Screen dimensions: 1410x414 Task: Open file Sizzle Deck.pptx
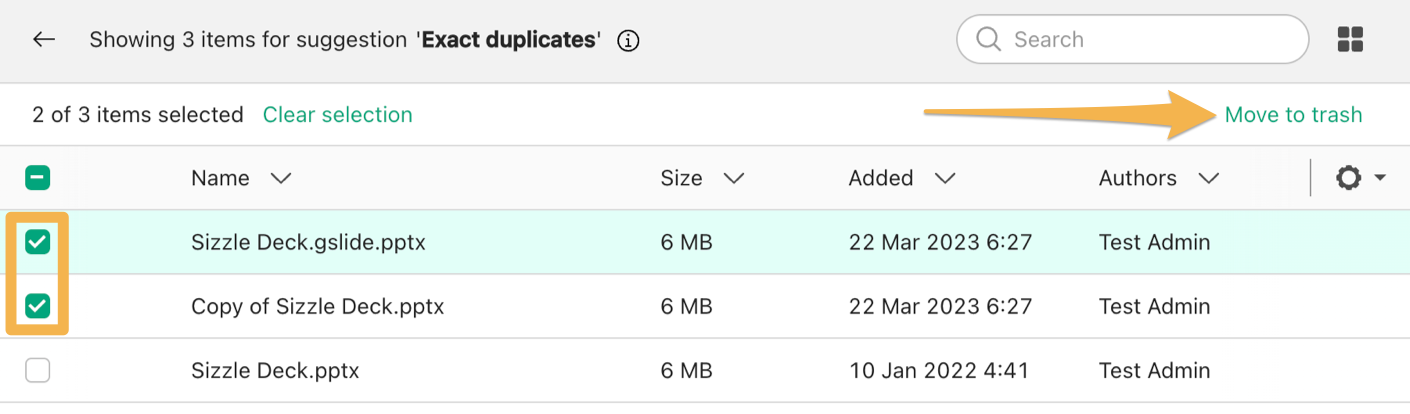[275, 371]
